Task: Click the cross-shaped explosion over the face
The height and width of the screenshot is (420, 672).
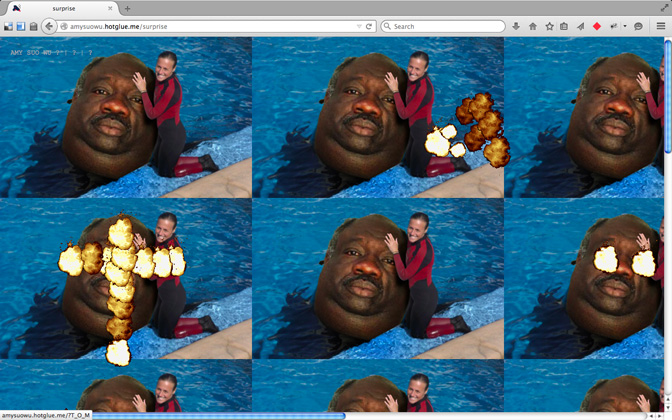Action: pyautogui.click(x=121, y=291)
